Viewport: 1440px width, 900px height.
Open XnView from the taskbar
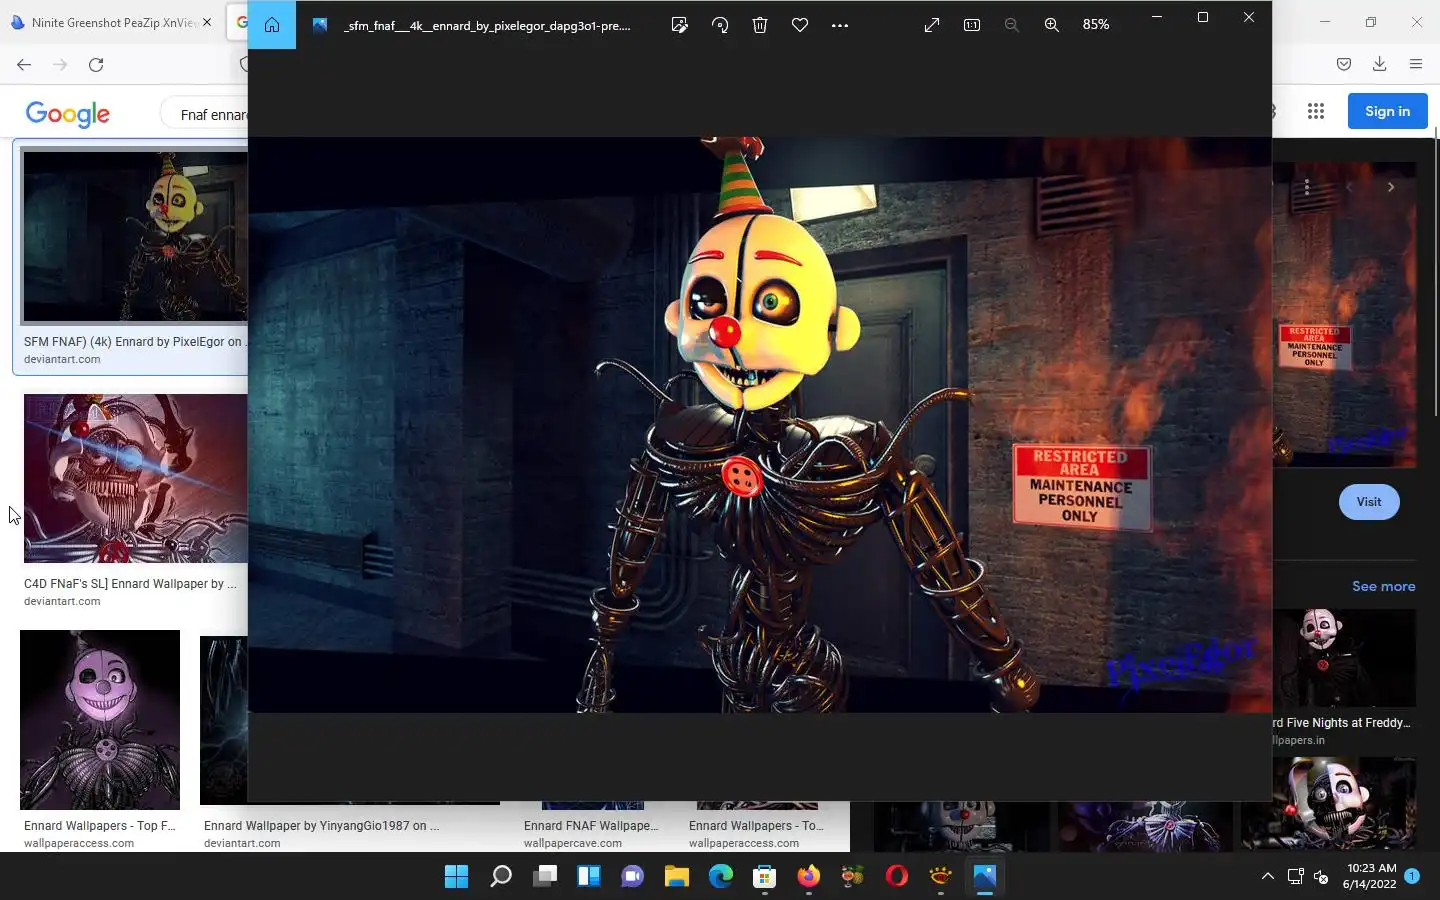tap(941, 877)
